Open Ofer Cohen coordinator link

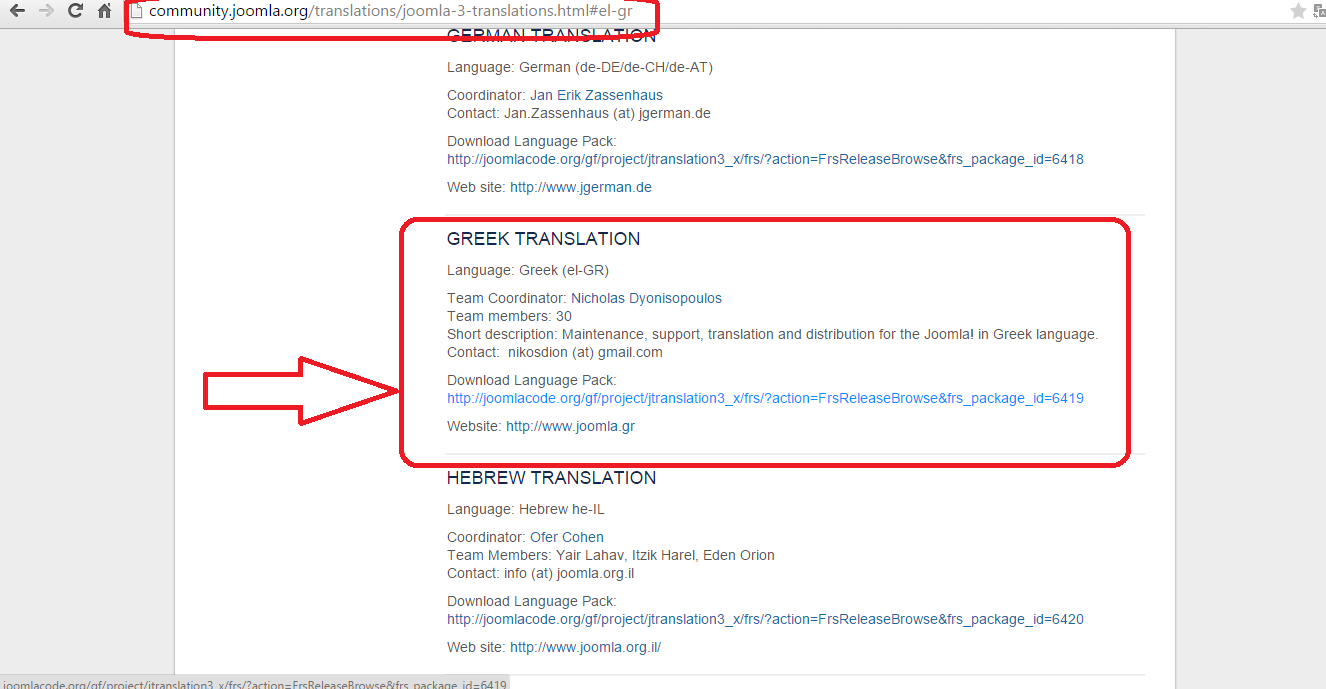(x=567, y=538)
